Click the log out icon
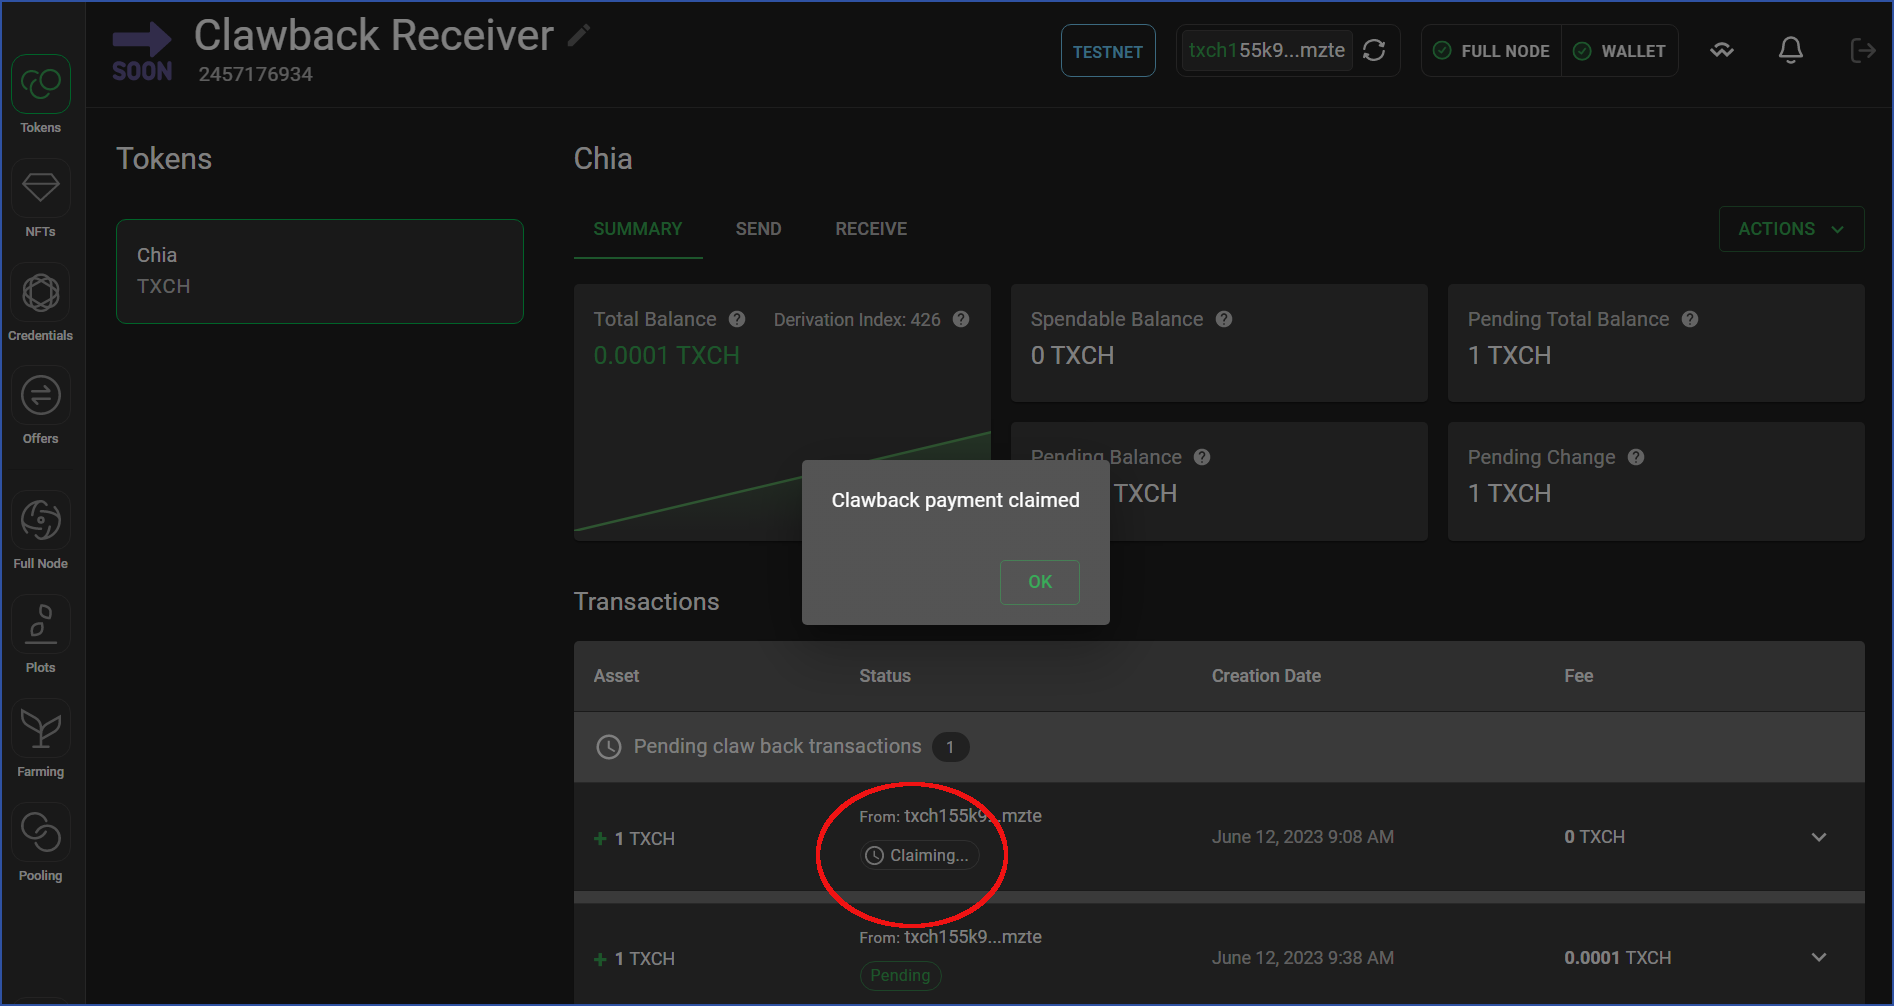This screenshot has height=1006, width=1894. coord(1862,51)
